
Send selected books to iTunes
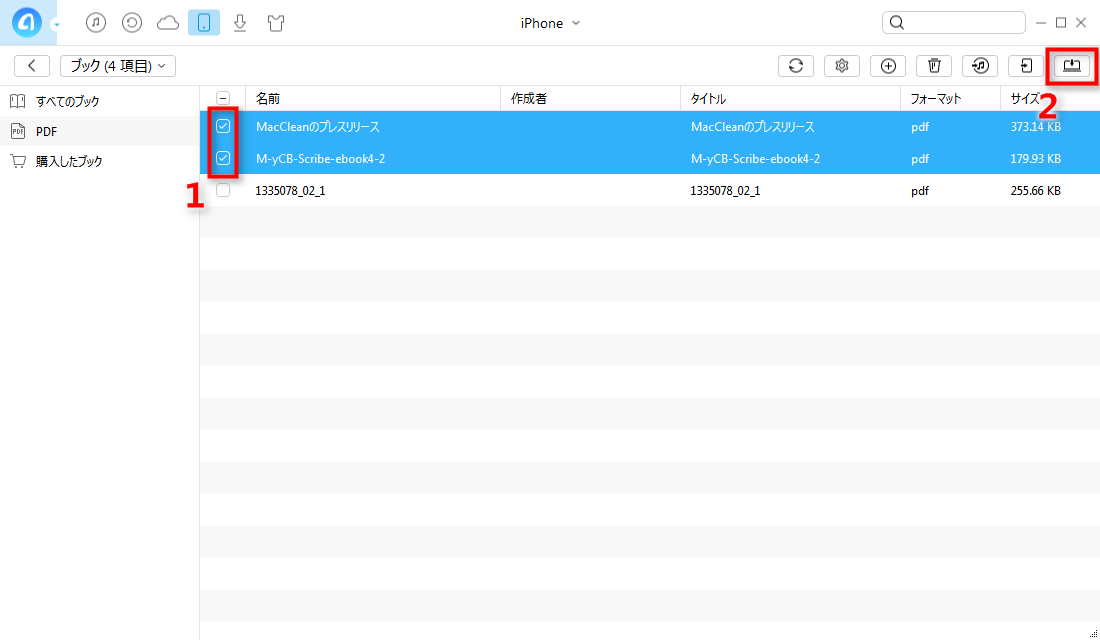click(980, 66)
